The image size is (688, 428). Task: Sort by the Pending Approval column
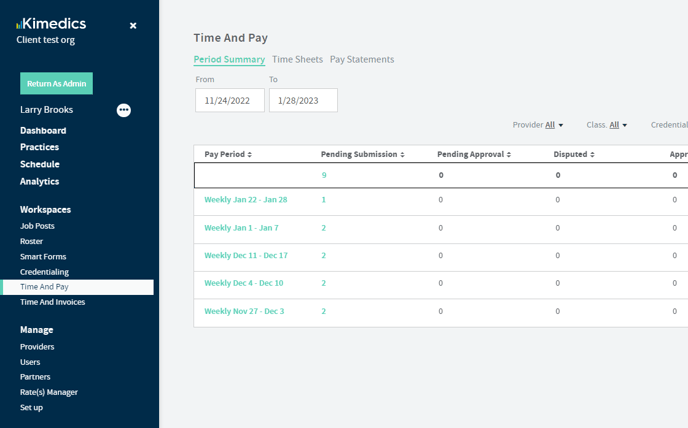[475, 154]
